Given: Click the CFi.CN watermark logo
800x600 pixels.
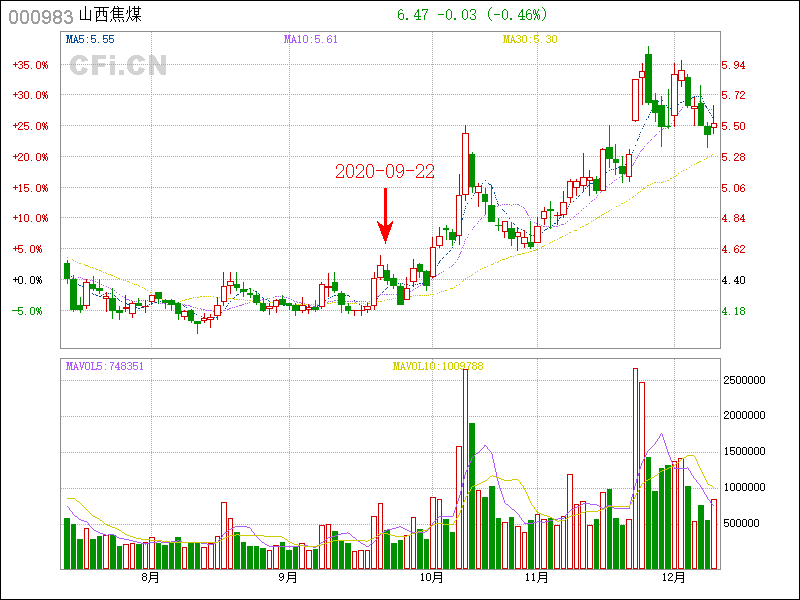Looking at the screenshot, I should 118,65.
